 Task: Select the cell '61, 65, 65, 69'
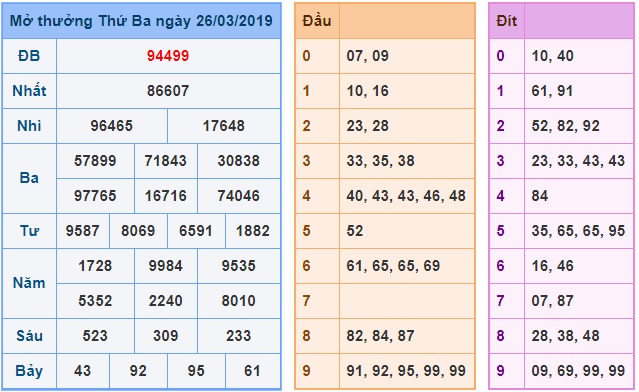407,266
